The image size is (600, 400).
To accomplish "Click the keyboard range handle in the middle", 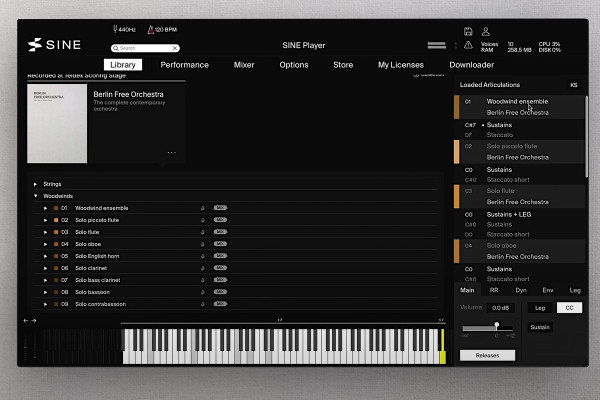I will coord(280,320).
